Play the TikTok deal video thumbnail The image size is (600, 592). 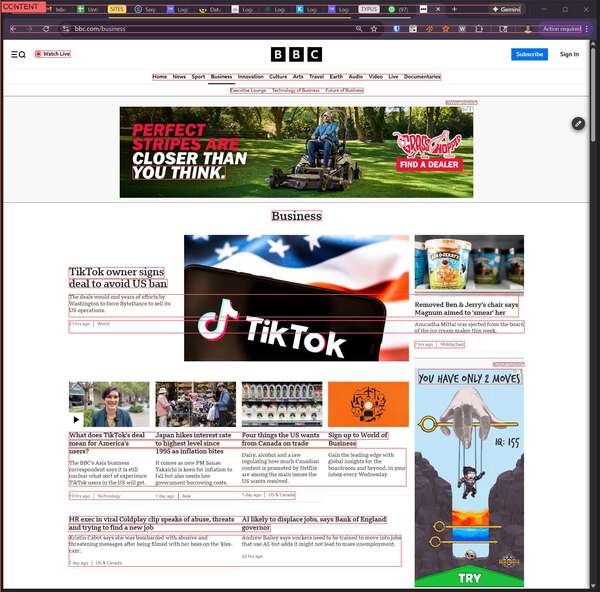(77, 420)
